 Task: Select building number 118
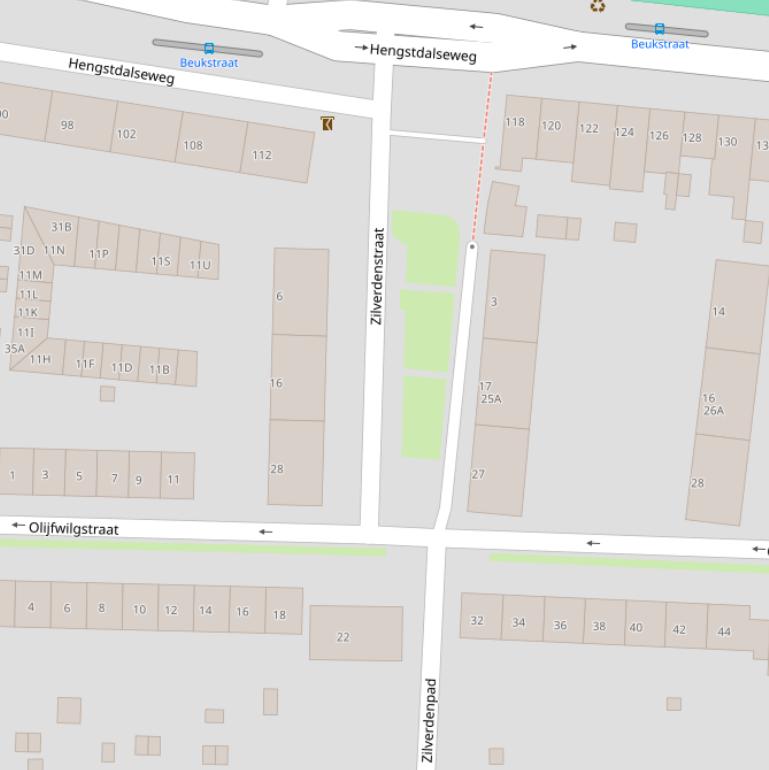coord(514,123)
